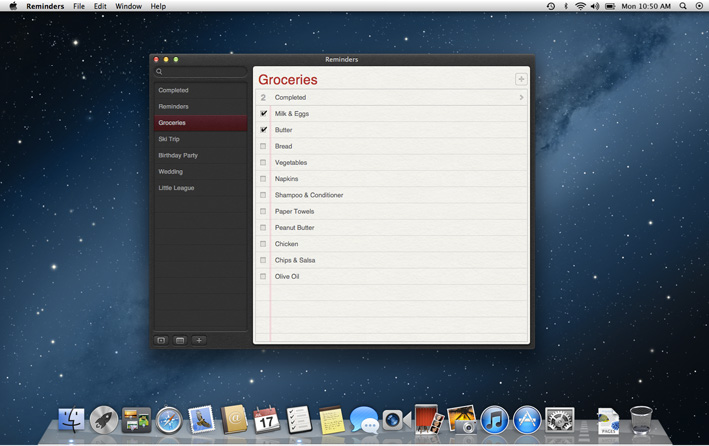Viewport: 709px width, 446px height.
Task: Open Spotlight search in the menu bar
Action: tap(683, 6)
